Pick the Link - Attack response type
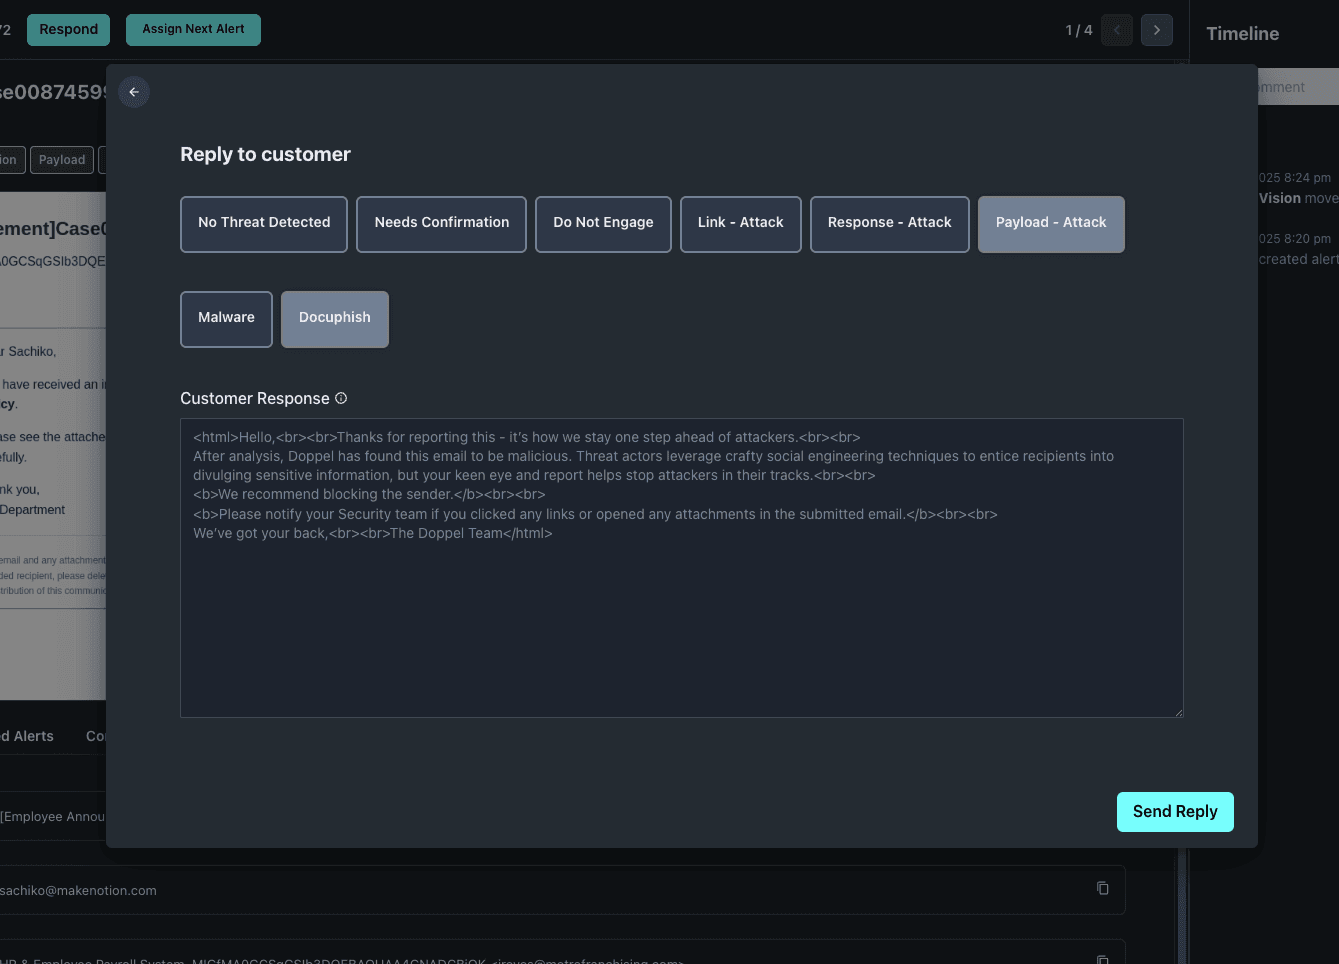The image size is (1339, 964). 740,223
